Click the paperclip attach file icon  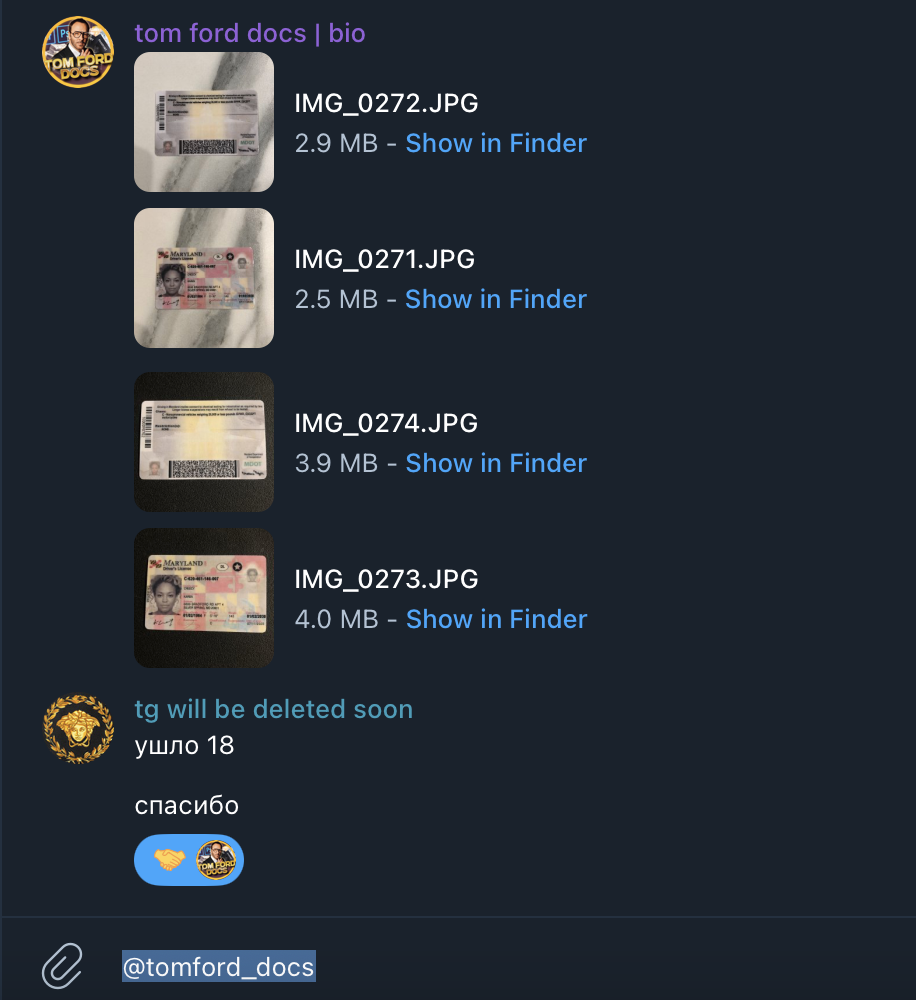click(x=63, y=966)
